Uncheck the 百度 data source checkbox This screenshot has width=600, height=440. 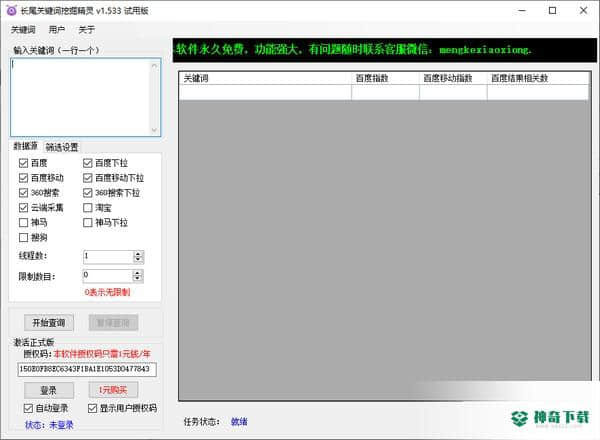pyautogui.click(x=23, y=163)
